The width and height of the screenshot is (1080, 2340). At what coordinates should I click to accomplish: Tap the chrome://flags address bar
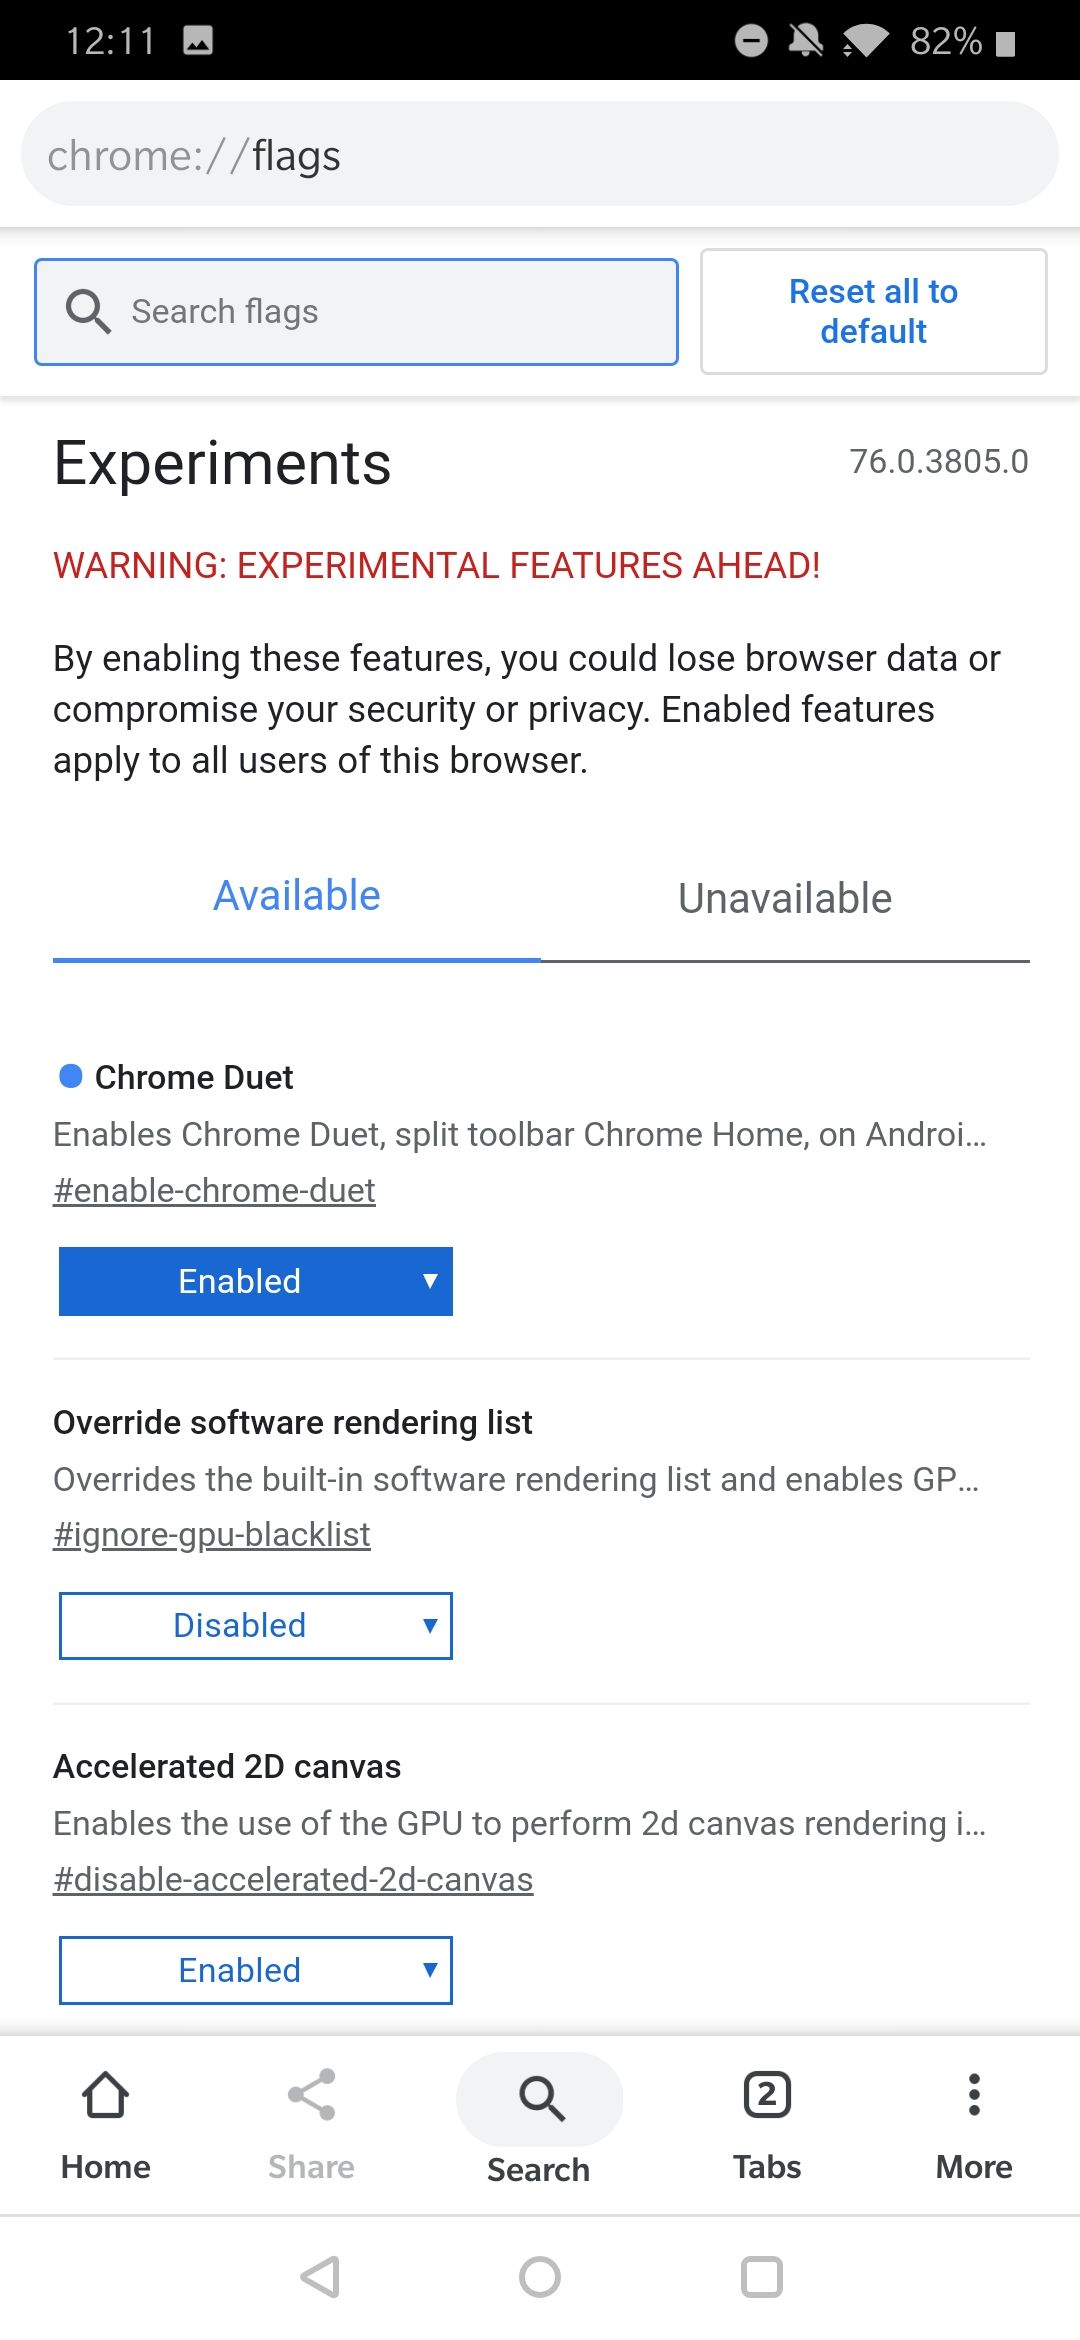pyautogui.click(x=540, y=154)
